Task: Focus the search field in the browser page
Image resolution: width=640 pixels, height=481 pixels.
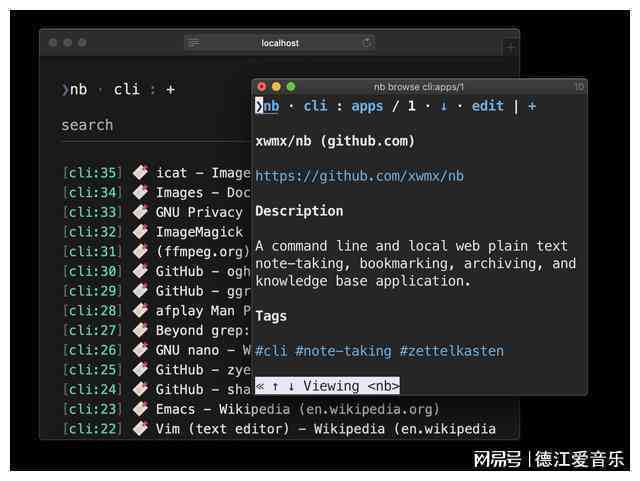Action: click(x=155, y=125)
